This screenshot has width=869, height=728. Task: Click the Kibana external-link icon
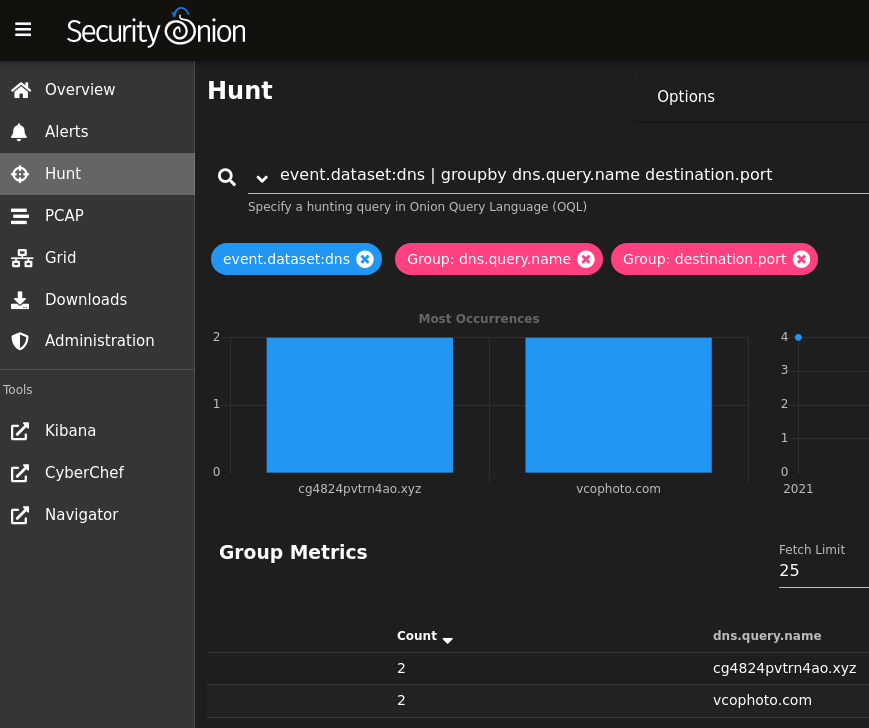[20, 431]
